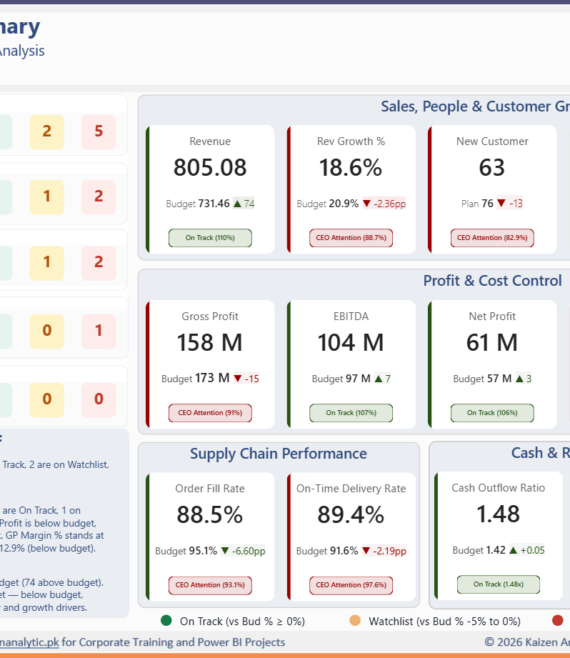
Task: Click the green up arrow beside +0.05
Action: click(x=513, y=550)
